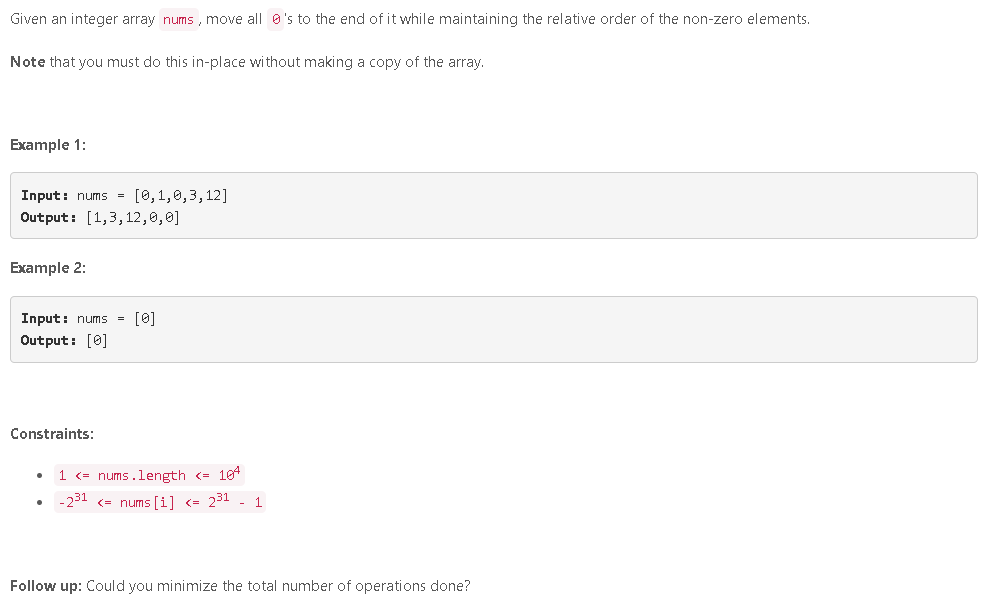The image size is (988, 609).
Task: Click the bold 'Follow up:' label
Action: [x=46, y=586]
